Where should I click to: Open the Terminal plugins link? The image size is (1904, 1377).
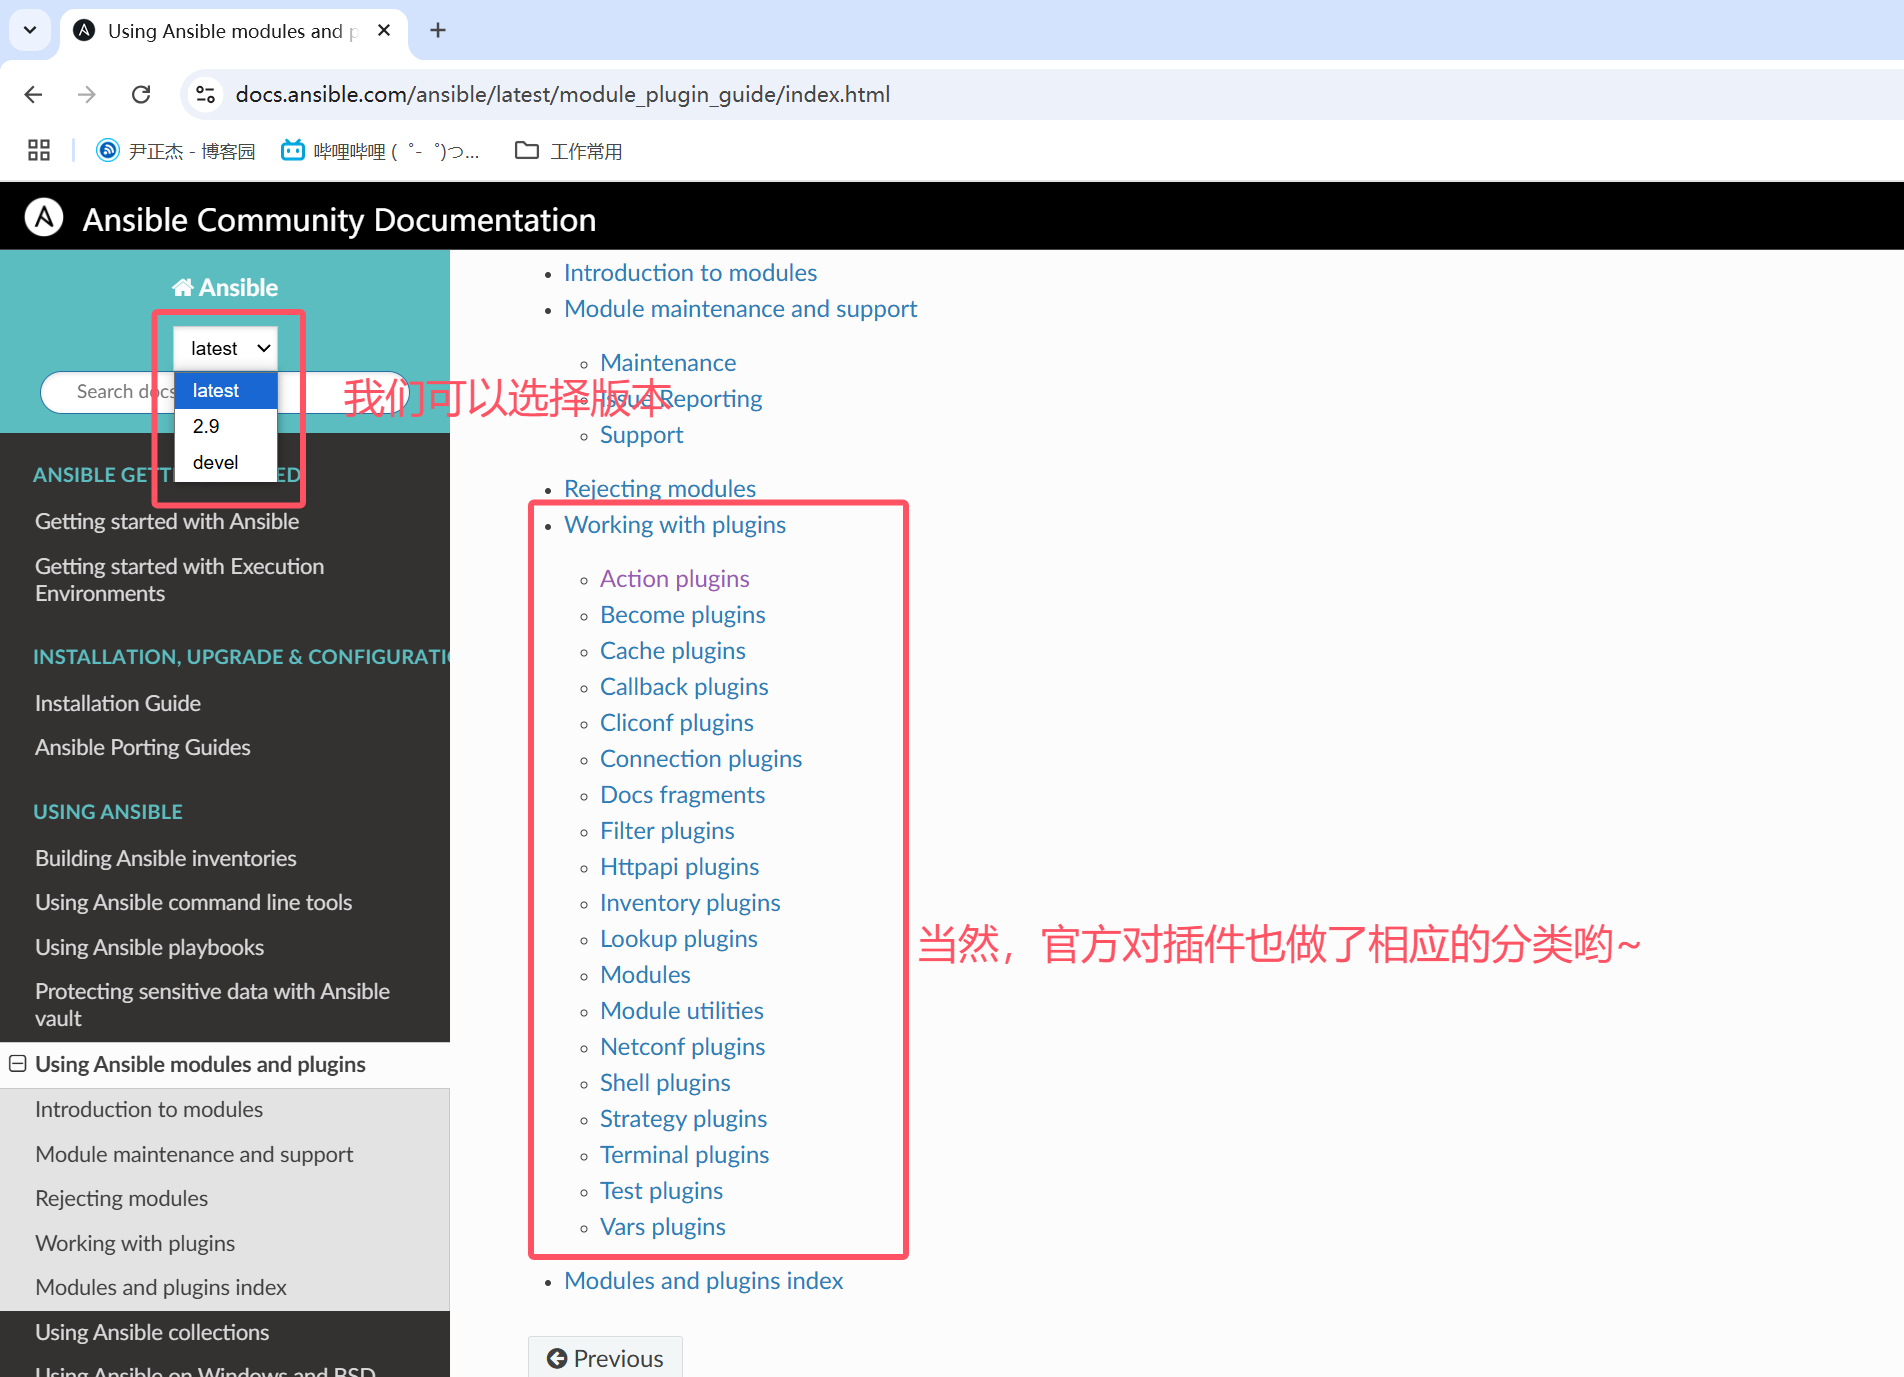[685, 1155]
